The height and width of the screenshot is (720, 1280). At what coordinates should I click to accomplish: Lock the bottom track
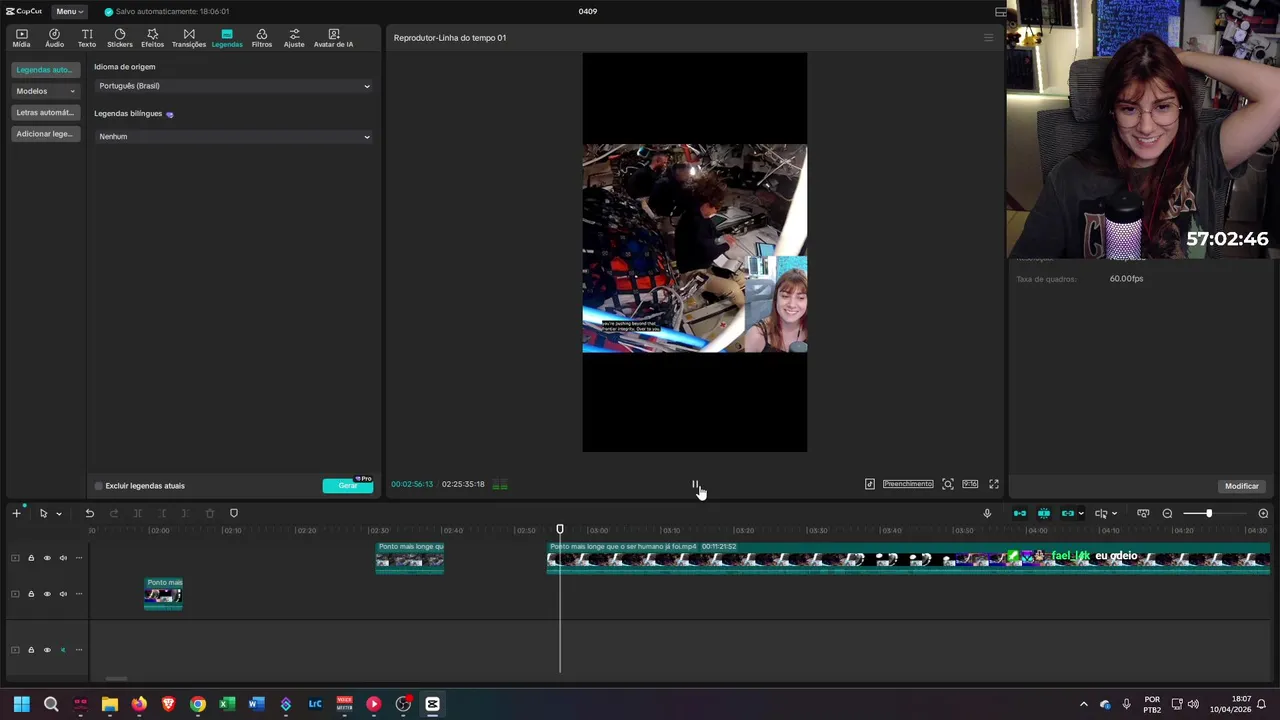coord(31,650)
